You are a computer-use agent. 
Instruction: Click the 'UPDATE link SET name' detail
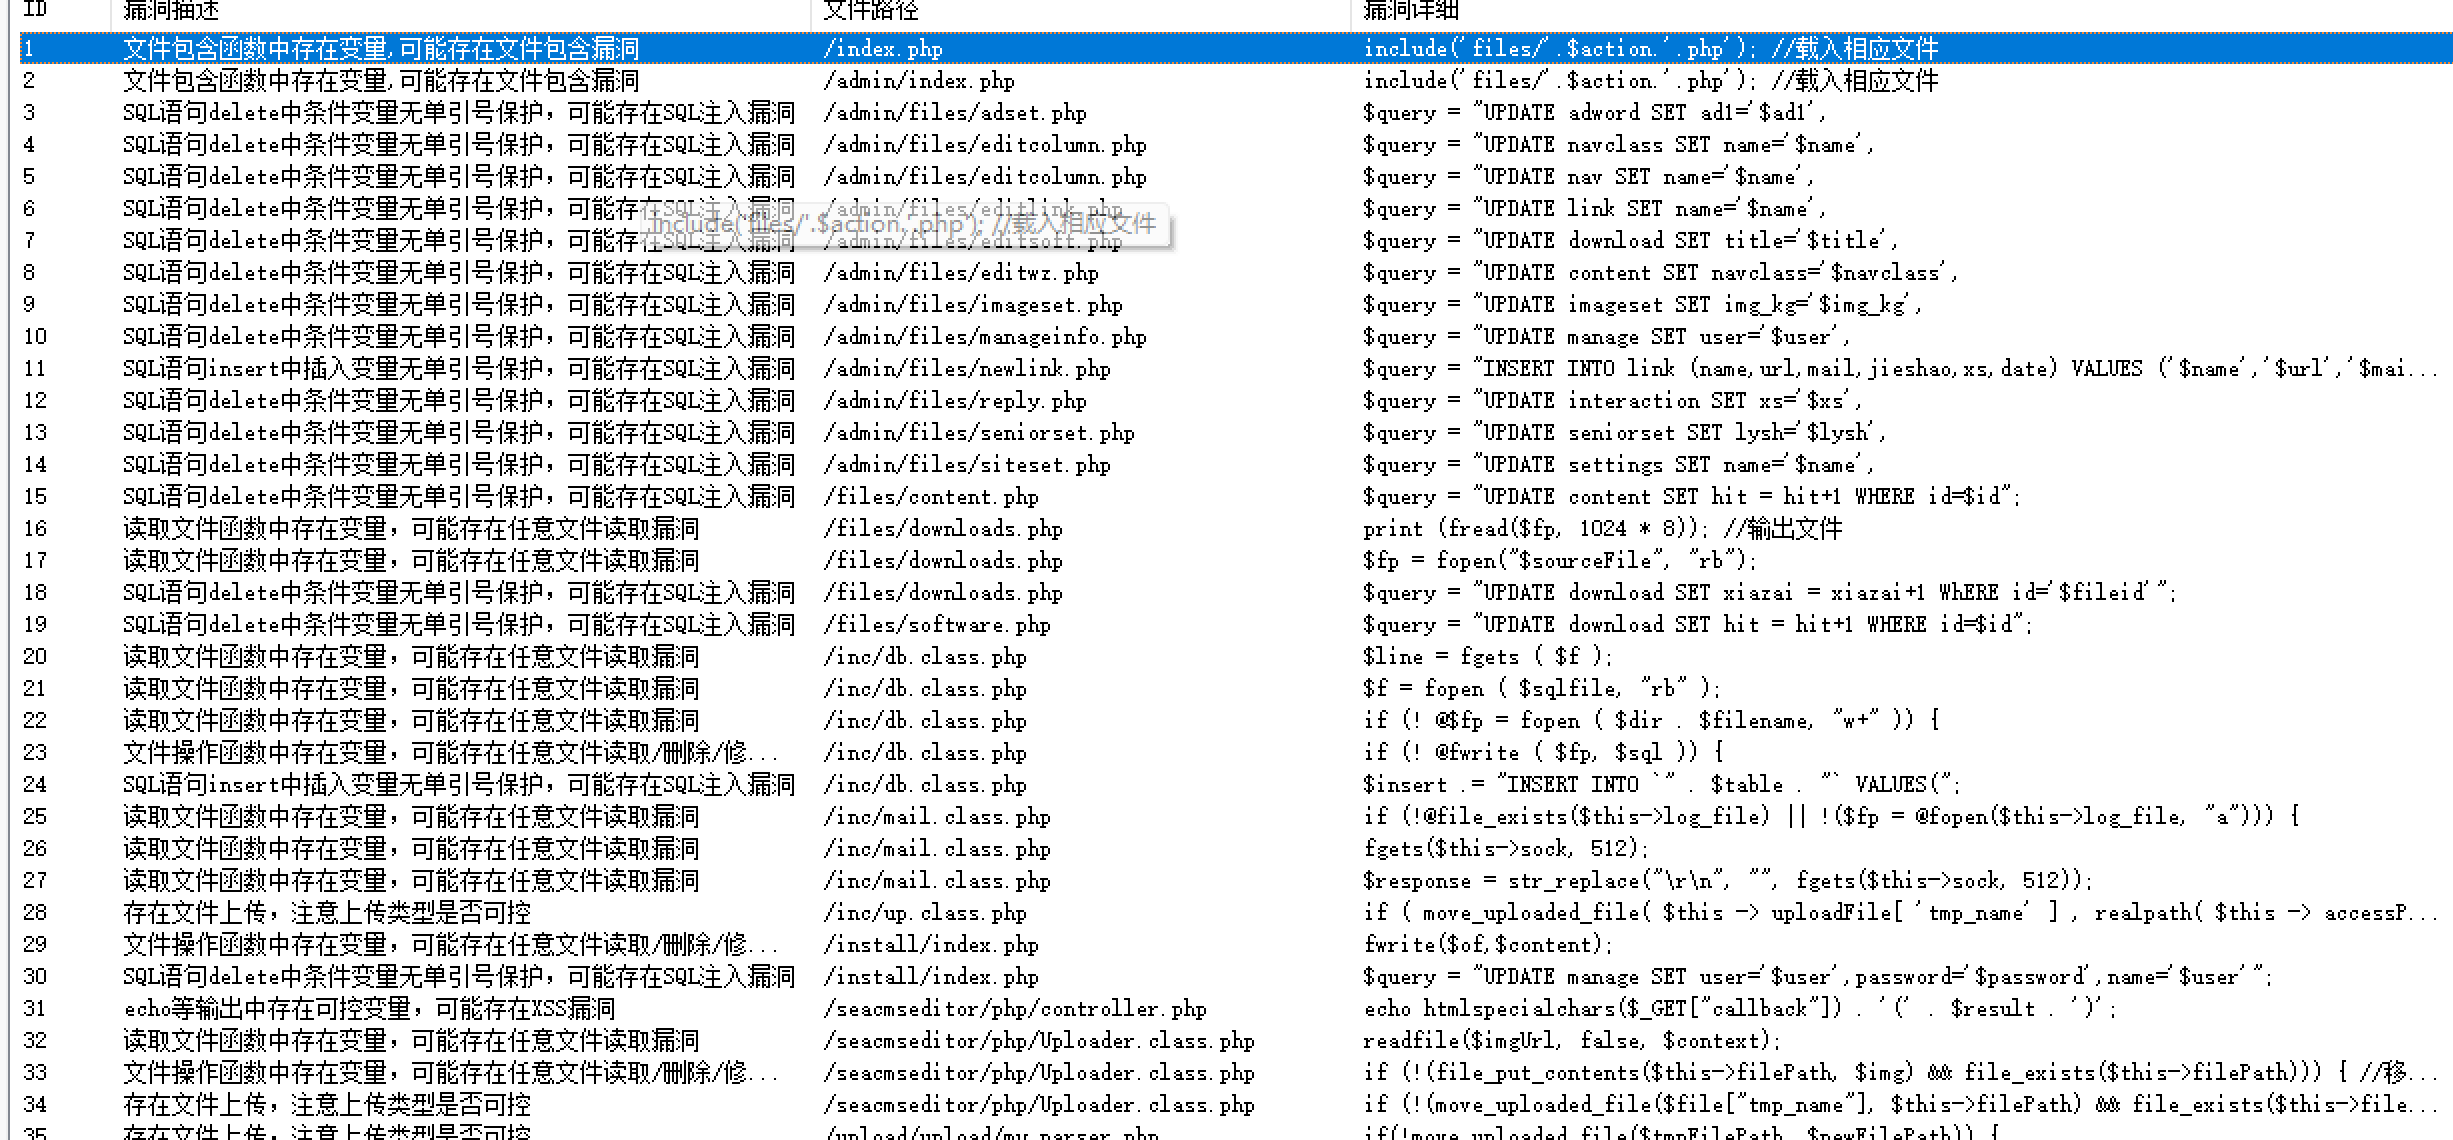pos(1594,208)
